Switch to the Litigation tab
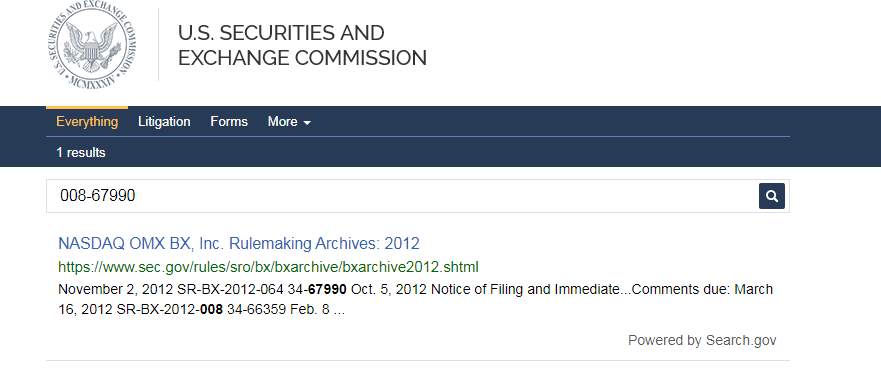 coord(164,121)
